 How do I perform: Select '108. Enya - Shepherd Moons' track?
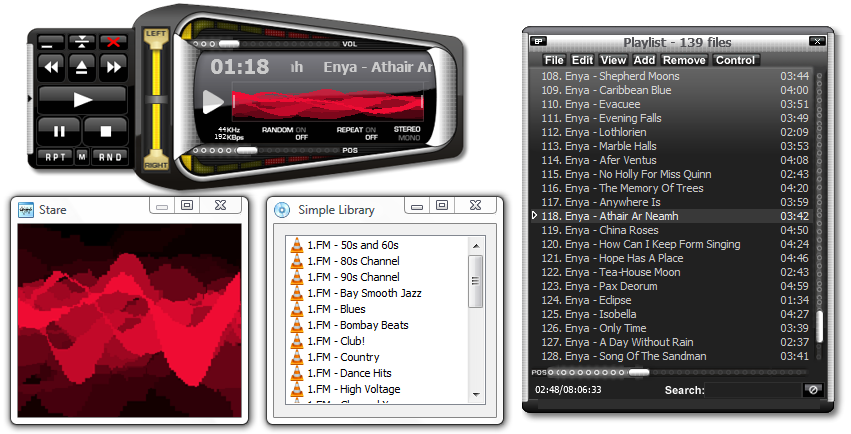point(675,76)
